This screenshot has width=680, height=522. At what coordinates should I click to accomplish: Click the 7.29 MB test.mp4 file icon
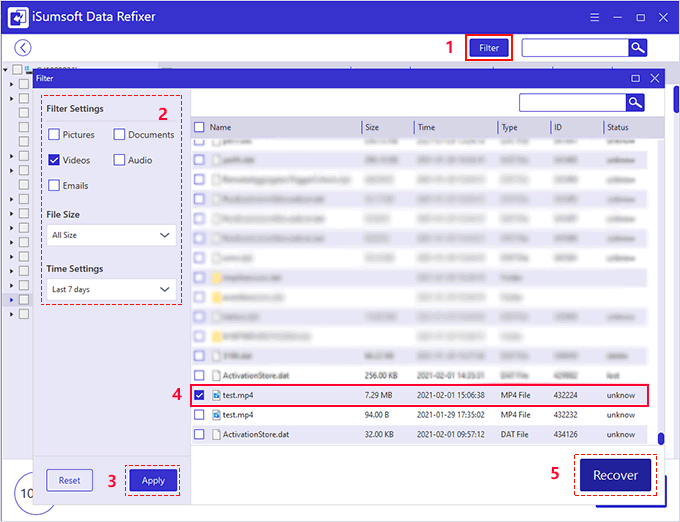(x=216, y=396)
